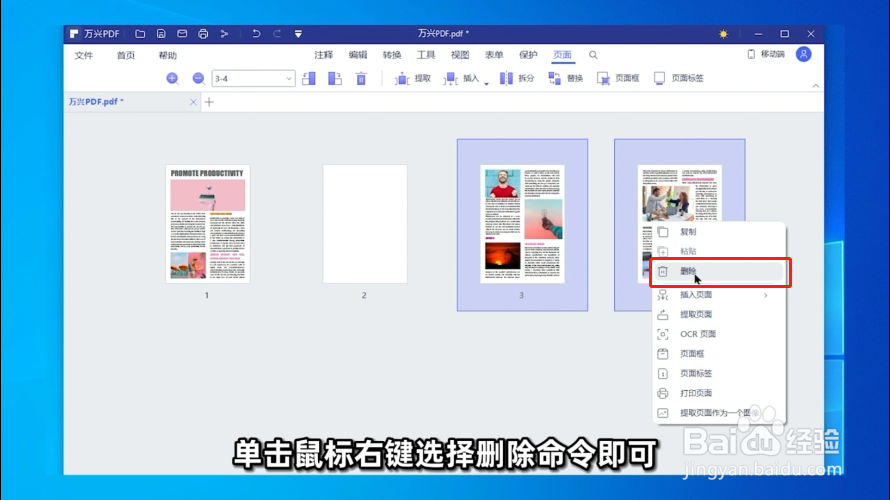Zoom in thumbnails with plus icon

(173, 78)
